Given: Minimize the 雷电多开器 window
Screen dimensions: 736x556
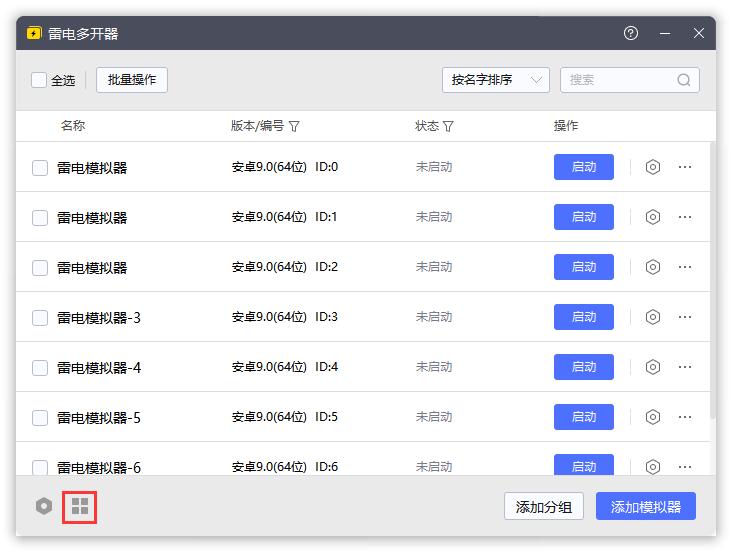Looking at the screenshot, I should 665,33.
